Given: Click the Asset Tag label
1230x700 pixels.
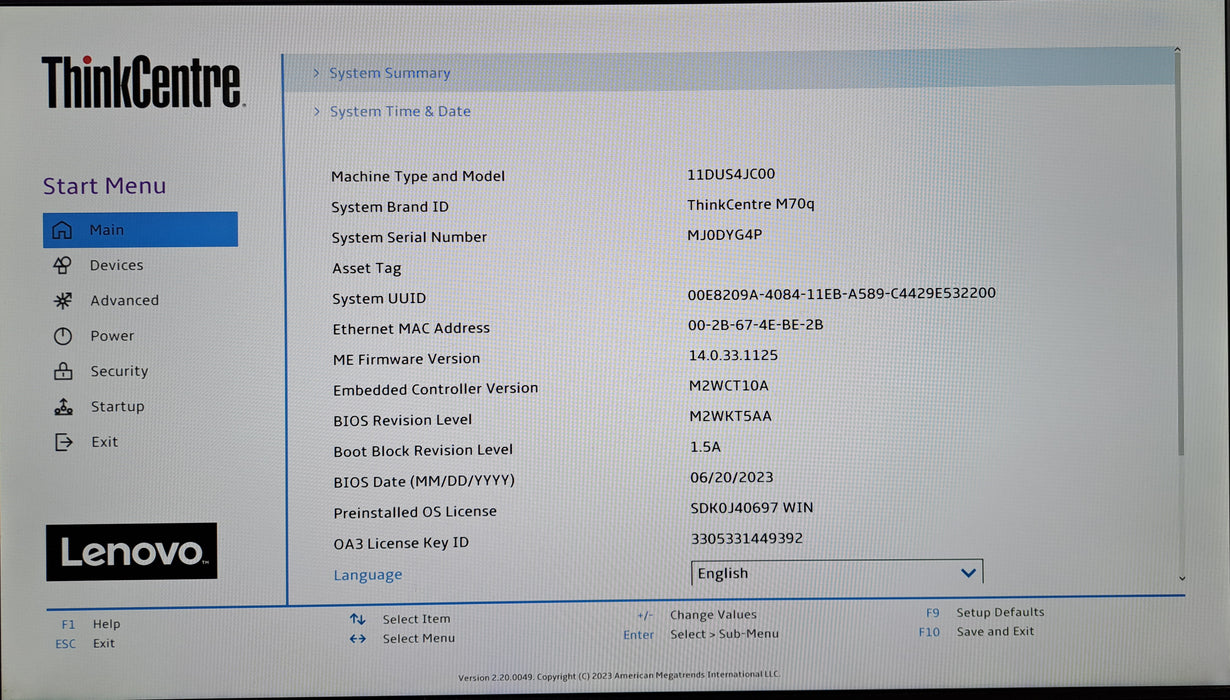Looking at the screenshot, I should [x=366, y=268].
